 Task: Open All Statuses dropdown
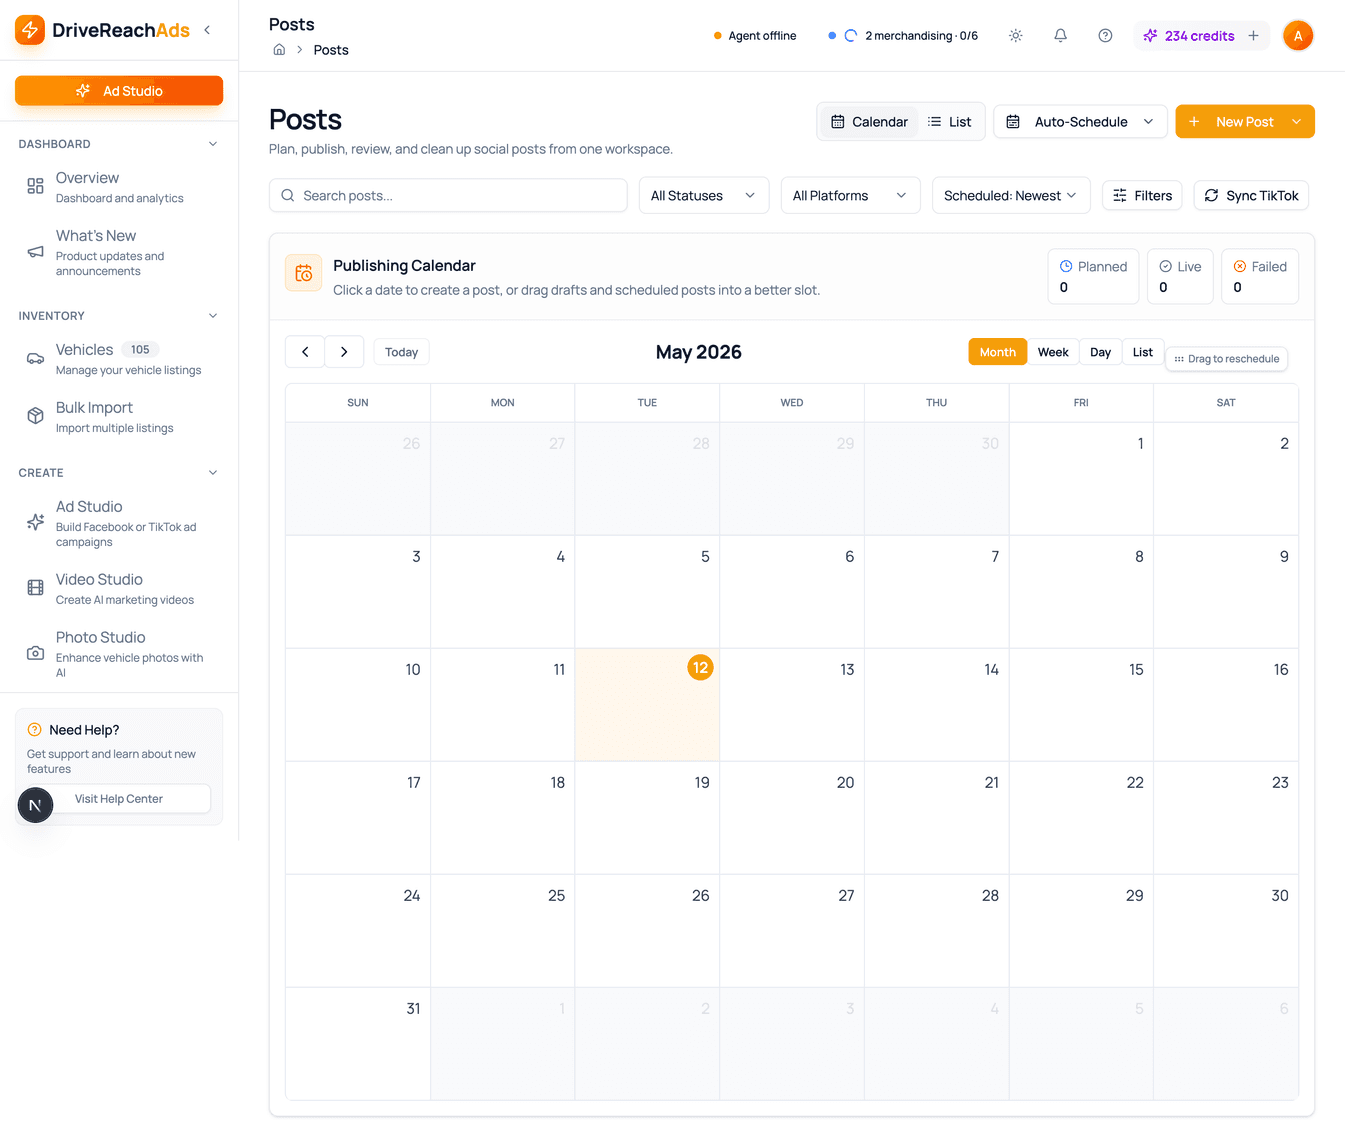pyautogui.click(x=704, y=196)
